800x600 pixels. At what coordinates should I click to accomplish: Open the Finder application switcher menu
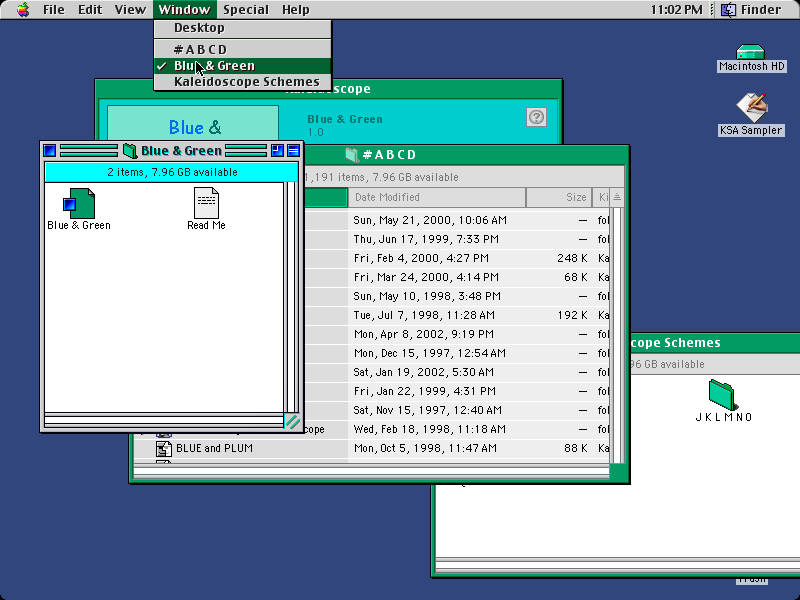[x=752, y=10]
